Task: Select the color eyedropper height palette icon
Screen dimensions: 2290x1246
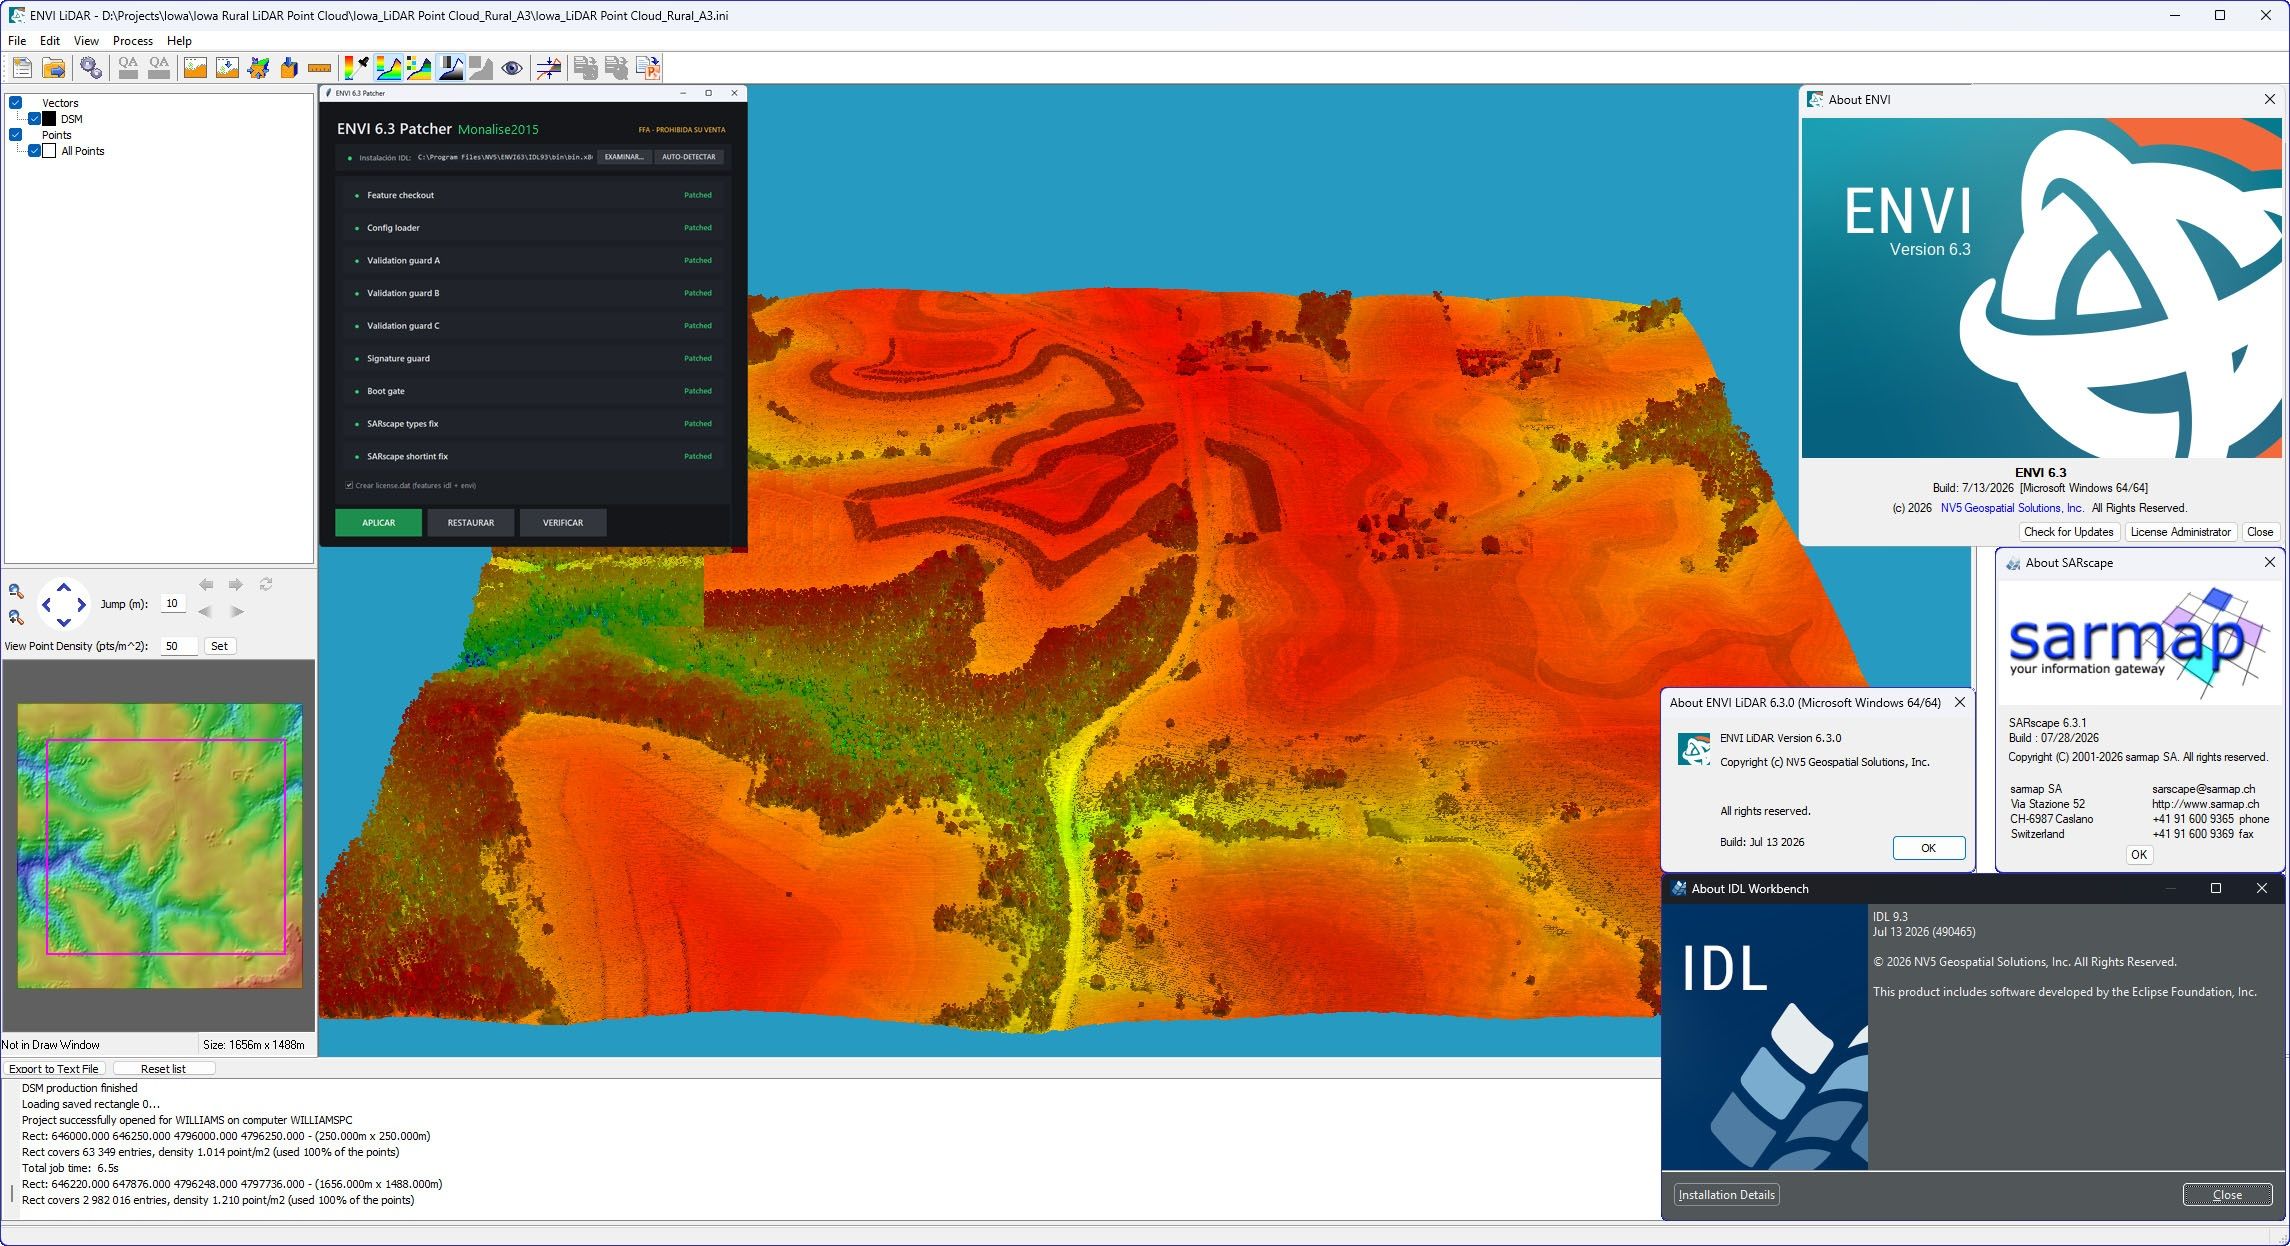Action: (x=356, y=68)
